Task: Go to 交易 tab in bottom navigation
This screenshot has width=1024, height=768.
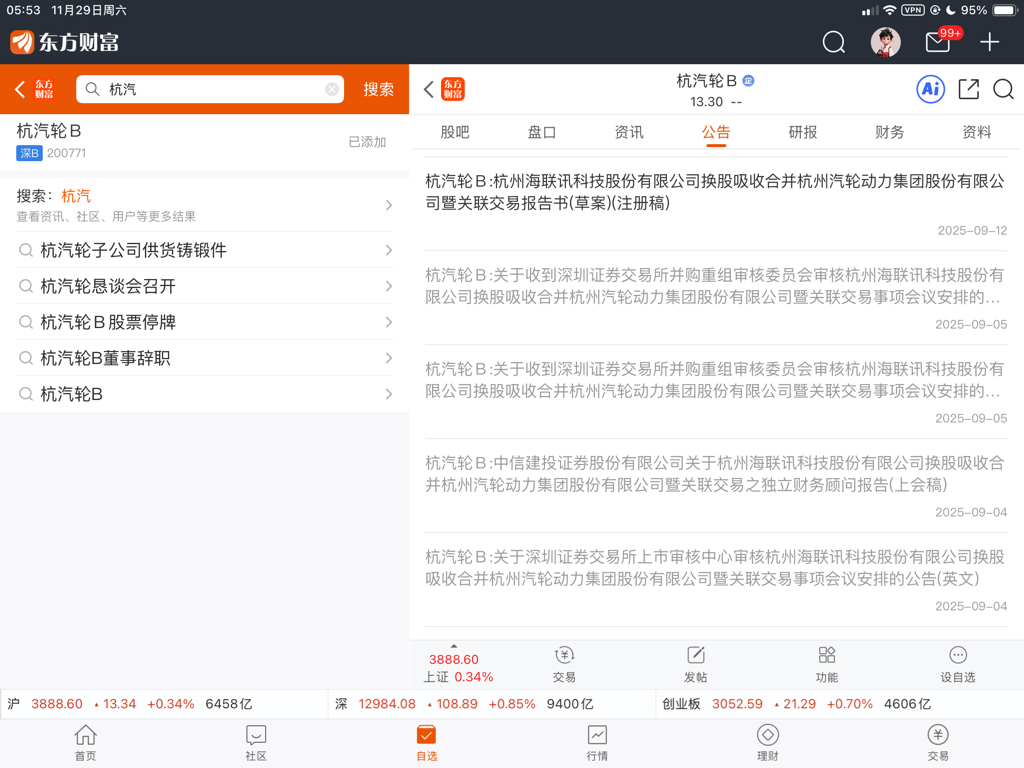Action: 938,743
